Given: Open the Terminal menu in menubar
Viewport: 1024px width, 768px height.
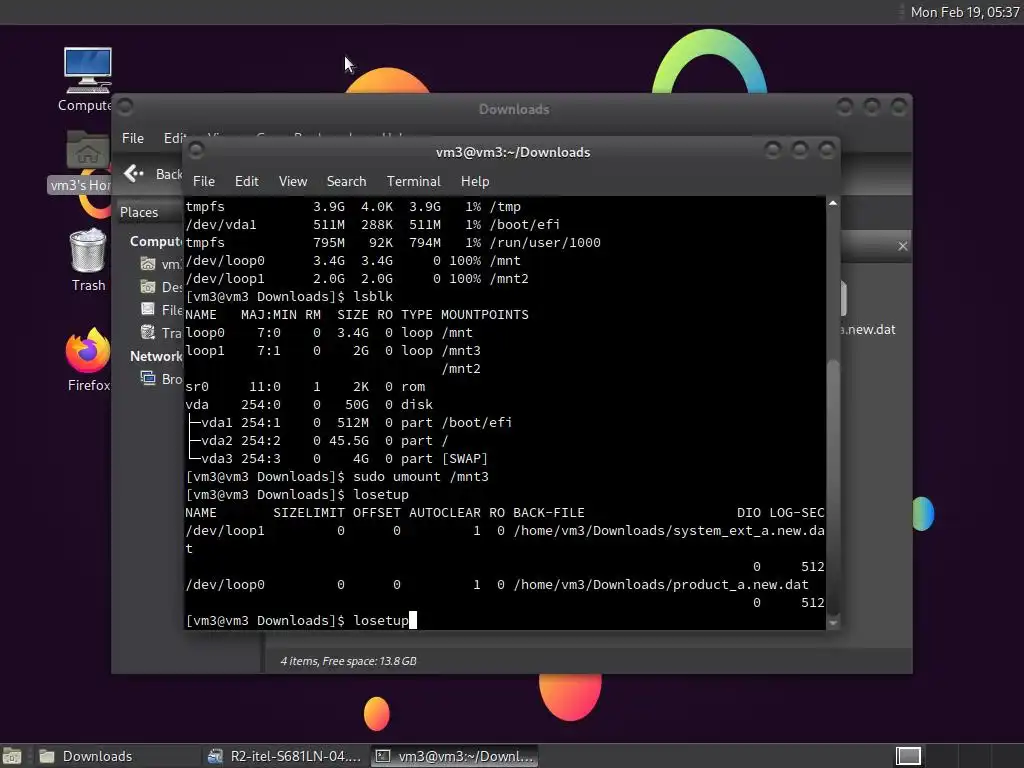Looking at the screenshot, I should pos(413,181).
